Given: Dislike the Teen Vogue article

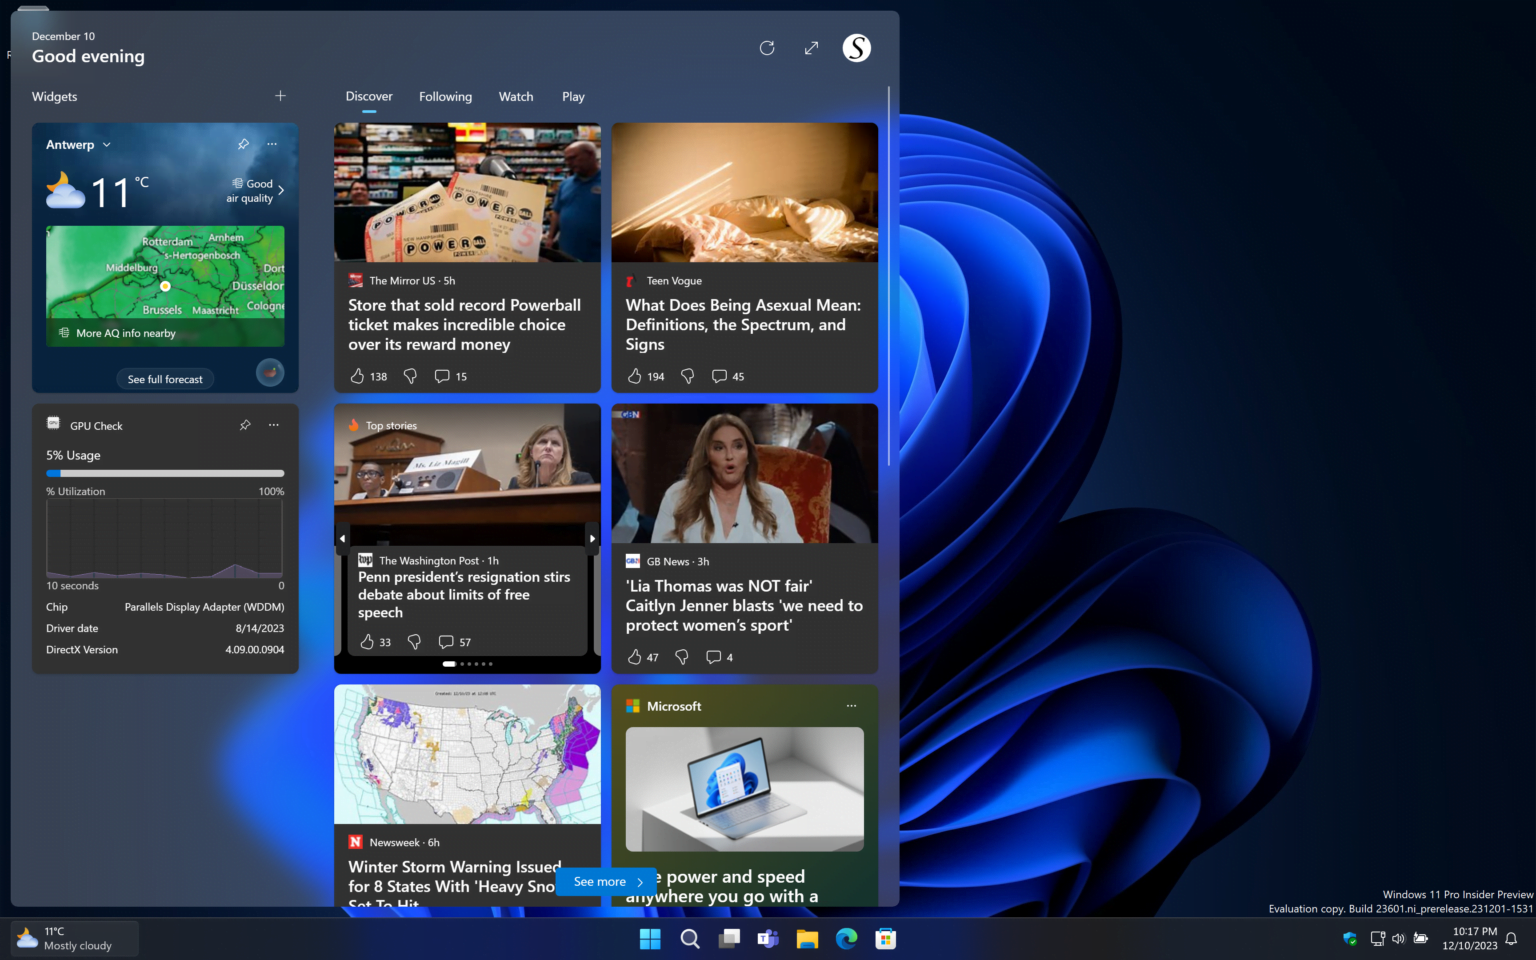Looking at the screenshot, I should point(687,376).
